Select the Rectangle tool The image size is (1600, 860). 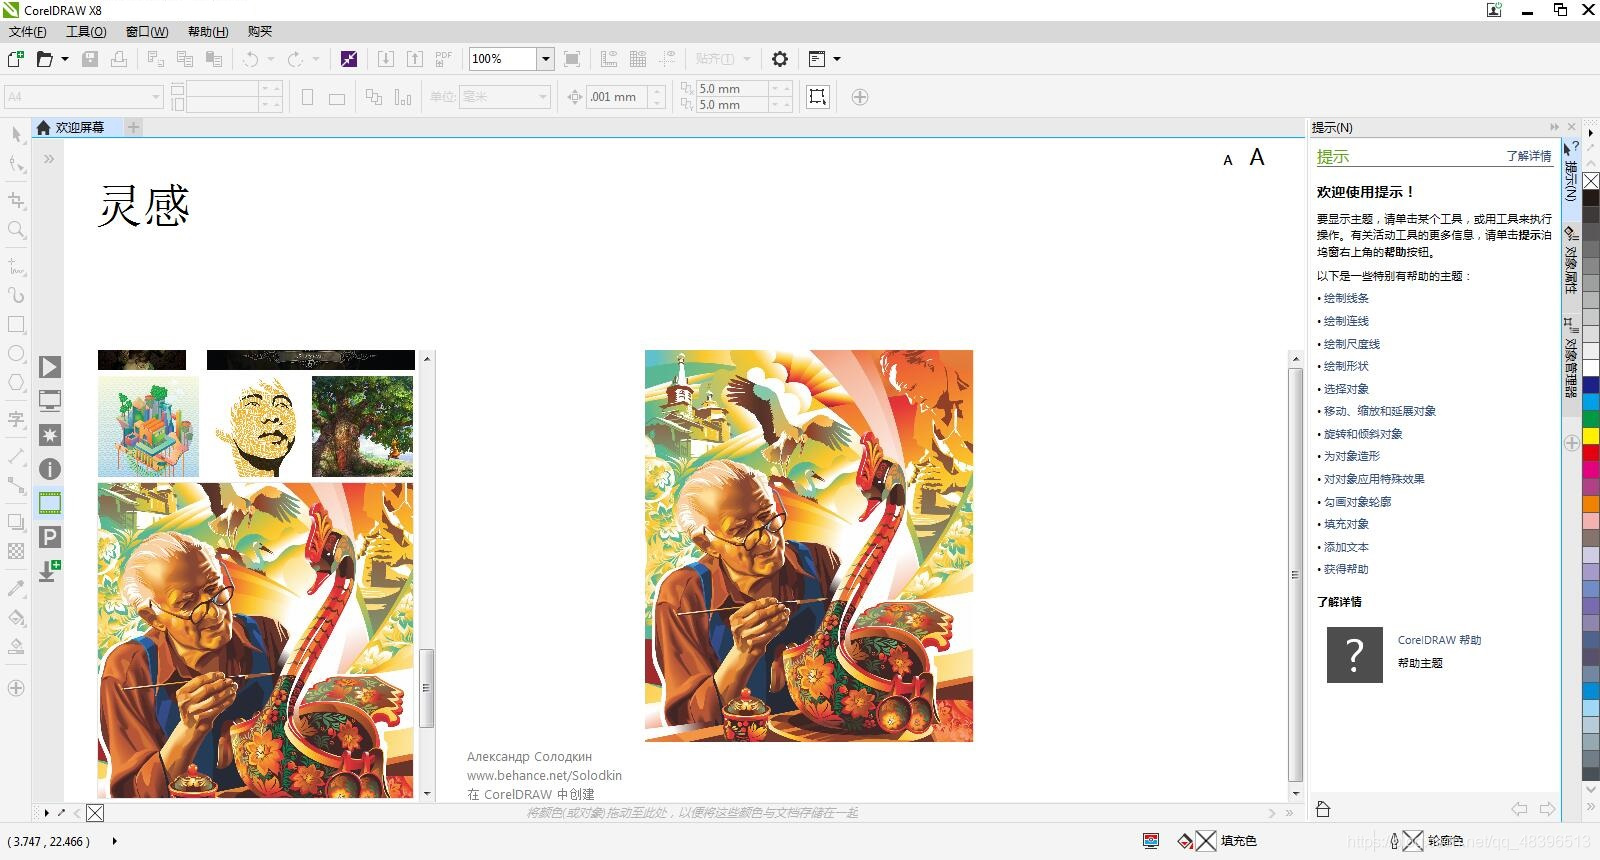(x=16, y=324)
